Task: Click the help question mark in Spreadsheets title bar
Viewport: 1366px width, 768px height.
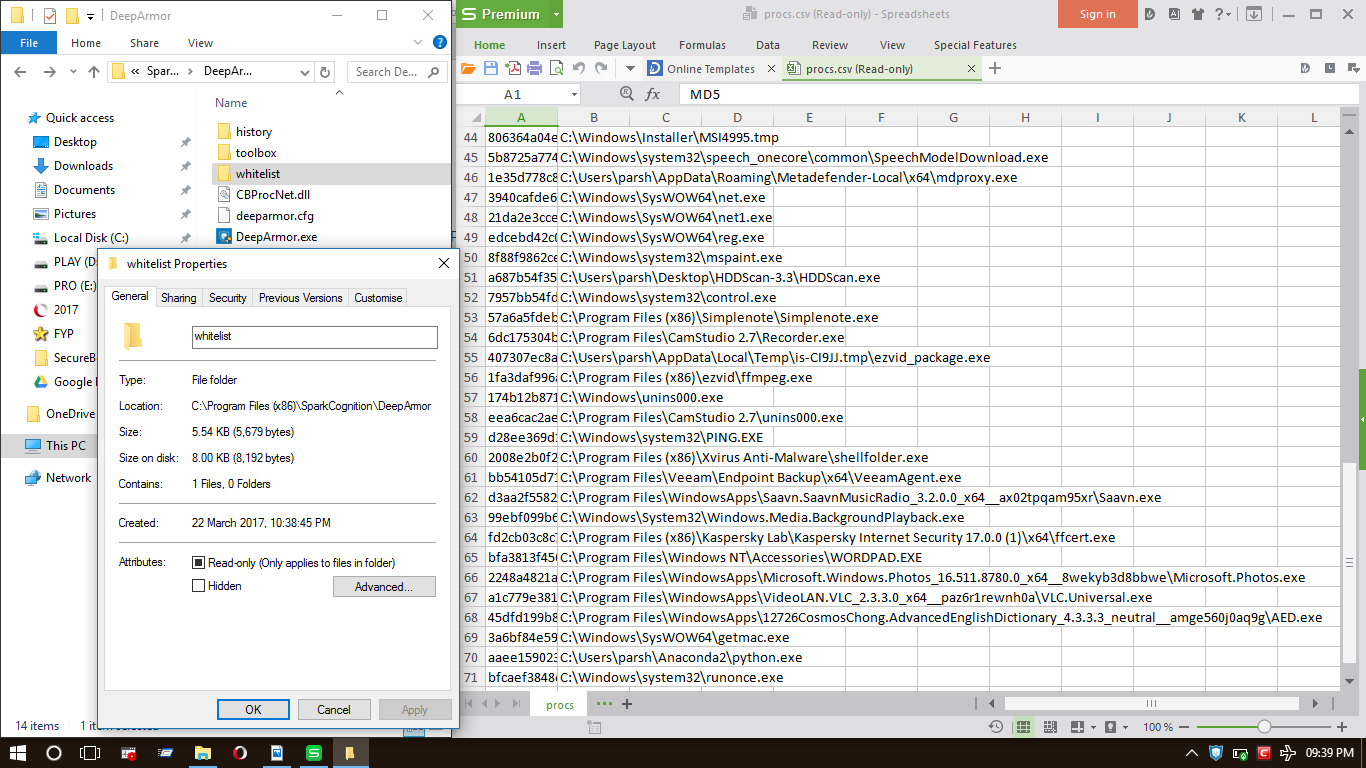Action: [x=1220, y=14]
